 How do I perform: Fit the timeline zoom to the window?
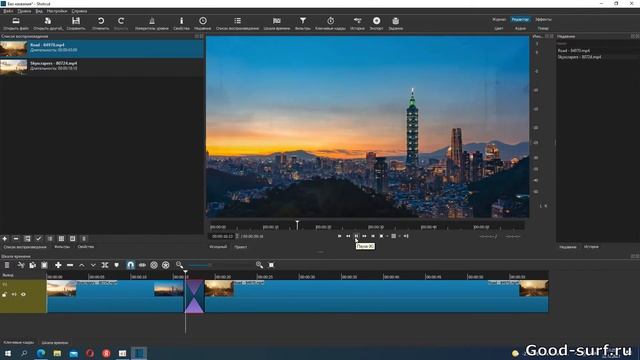tap(271, 265)
